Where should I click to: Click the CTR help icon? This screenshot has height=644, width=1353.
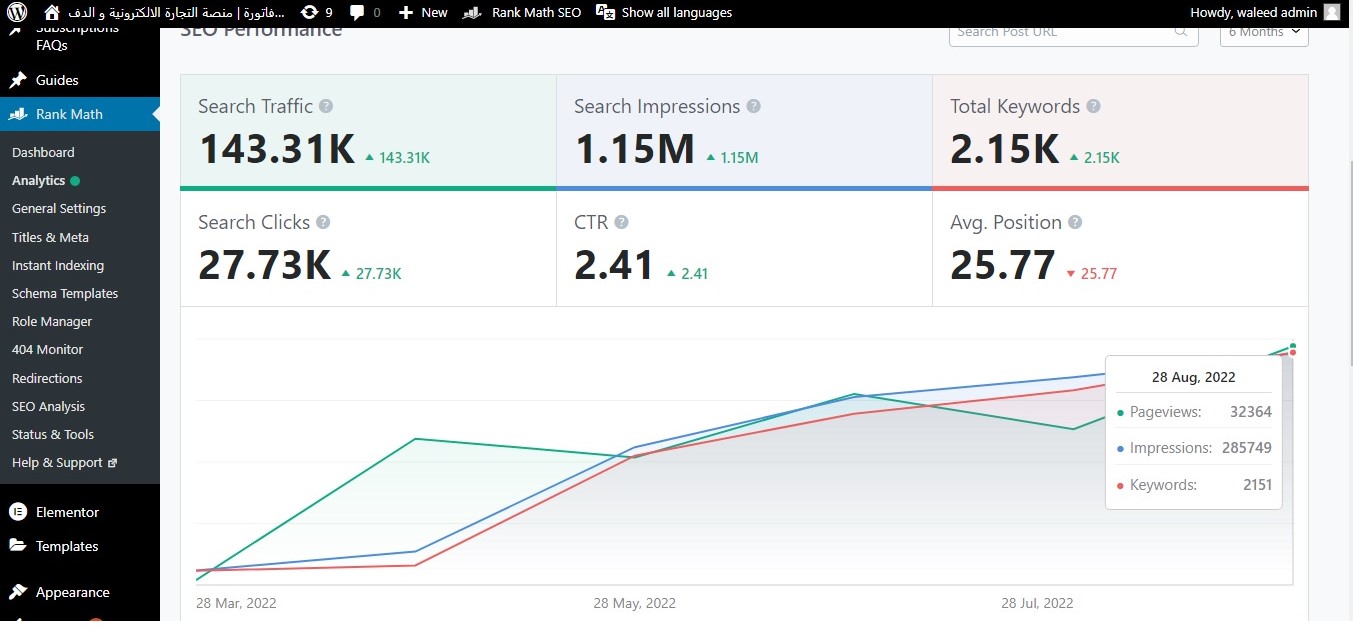[621, 222]
